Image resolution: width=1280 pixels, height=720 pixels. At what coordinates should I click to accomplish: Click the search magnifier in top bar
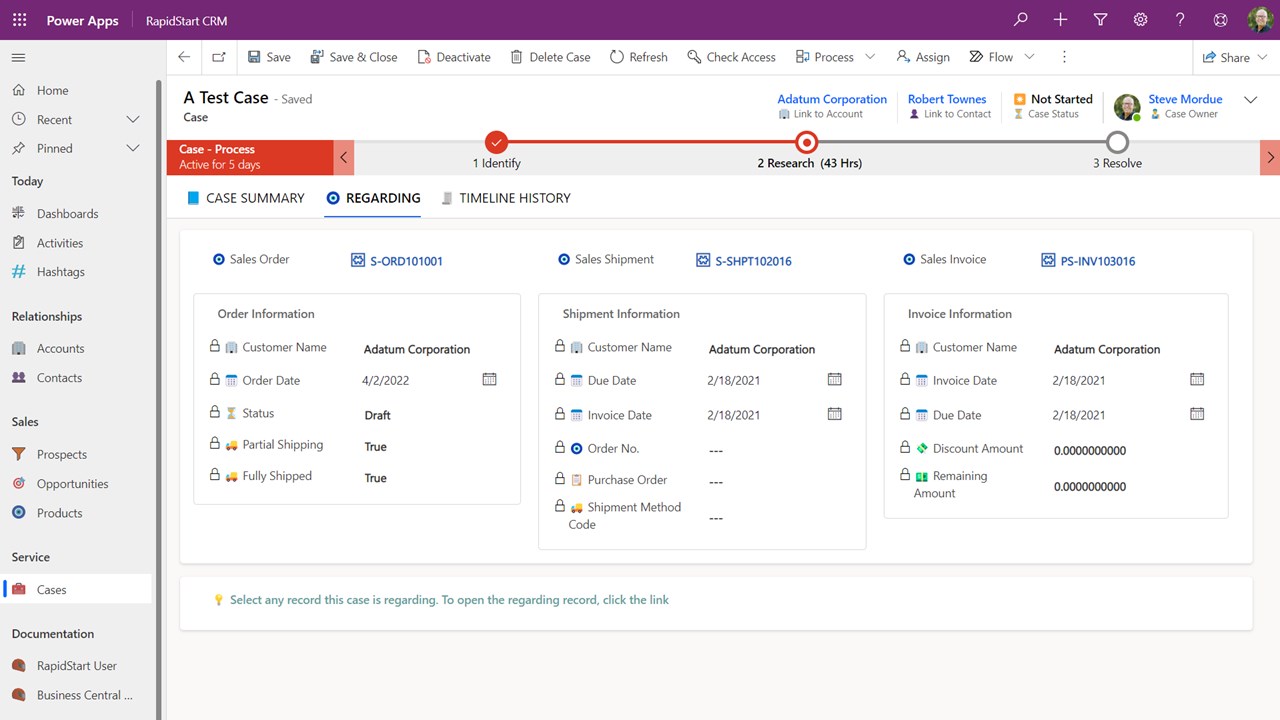(x=1020, y=20)
